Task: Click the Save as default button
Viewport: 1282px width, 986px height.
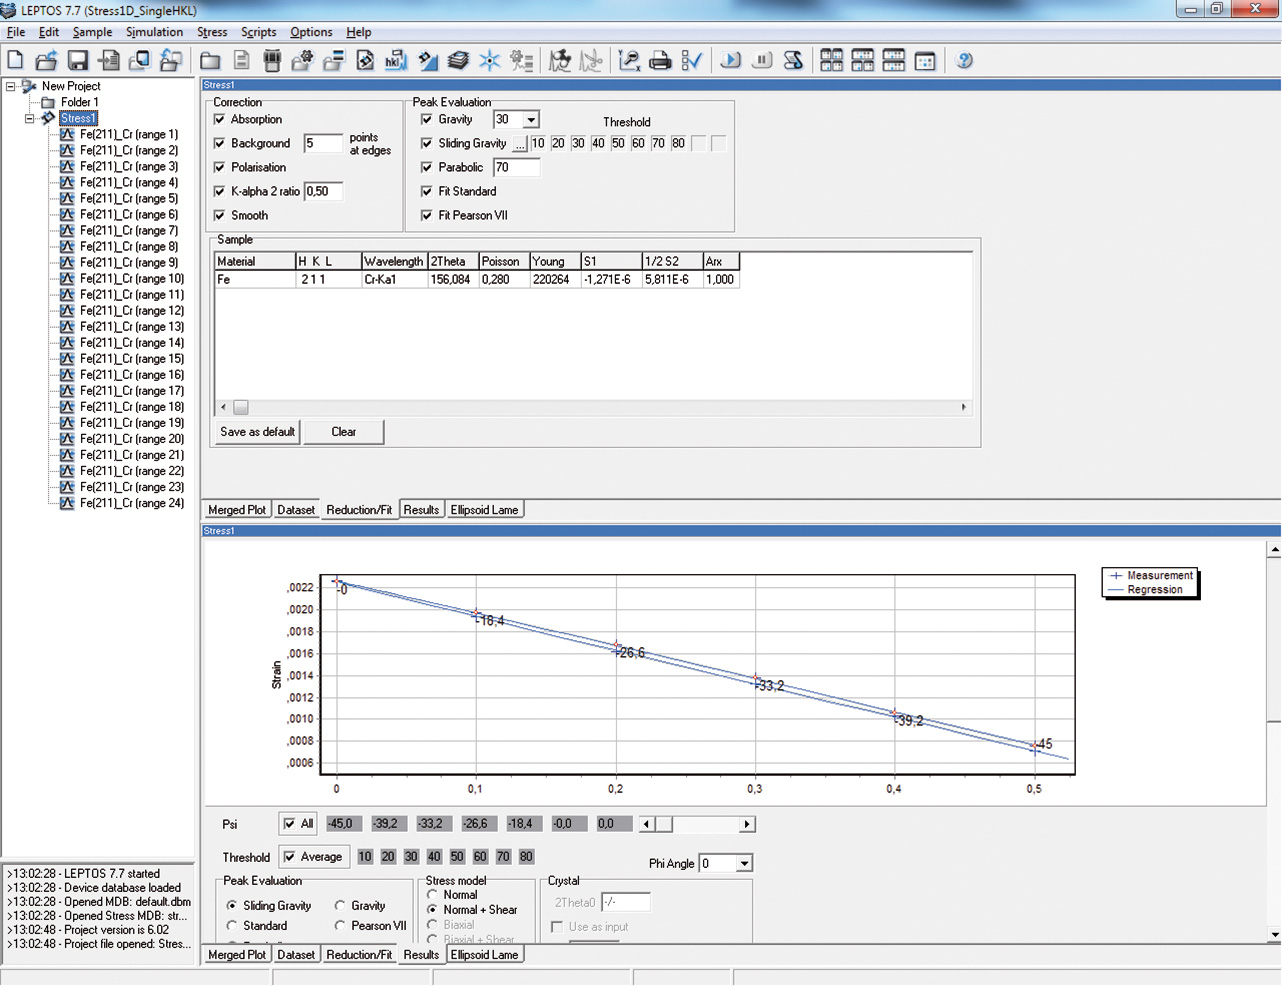Action: 257,432
